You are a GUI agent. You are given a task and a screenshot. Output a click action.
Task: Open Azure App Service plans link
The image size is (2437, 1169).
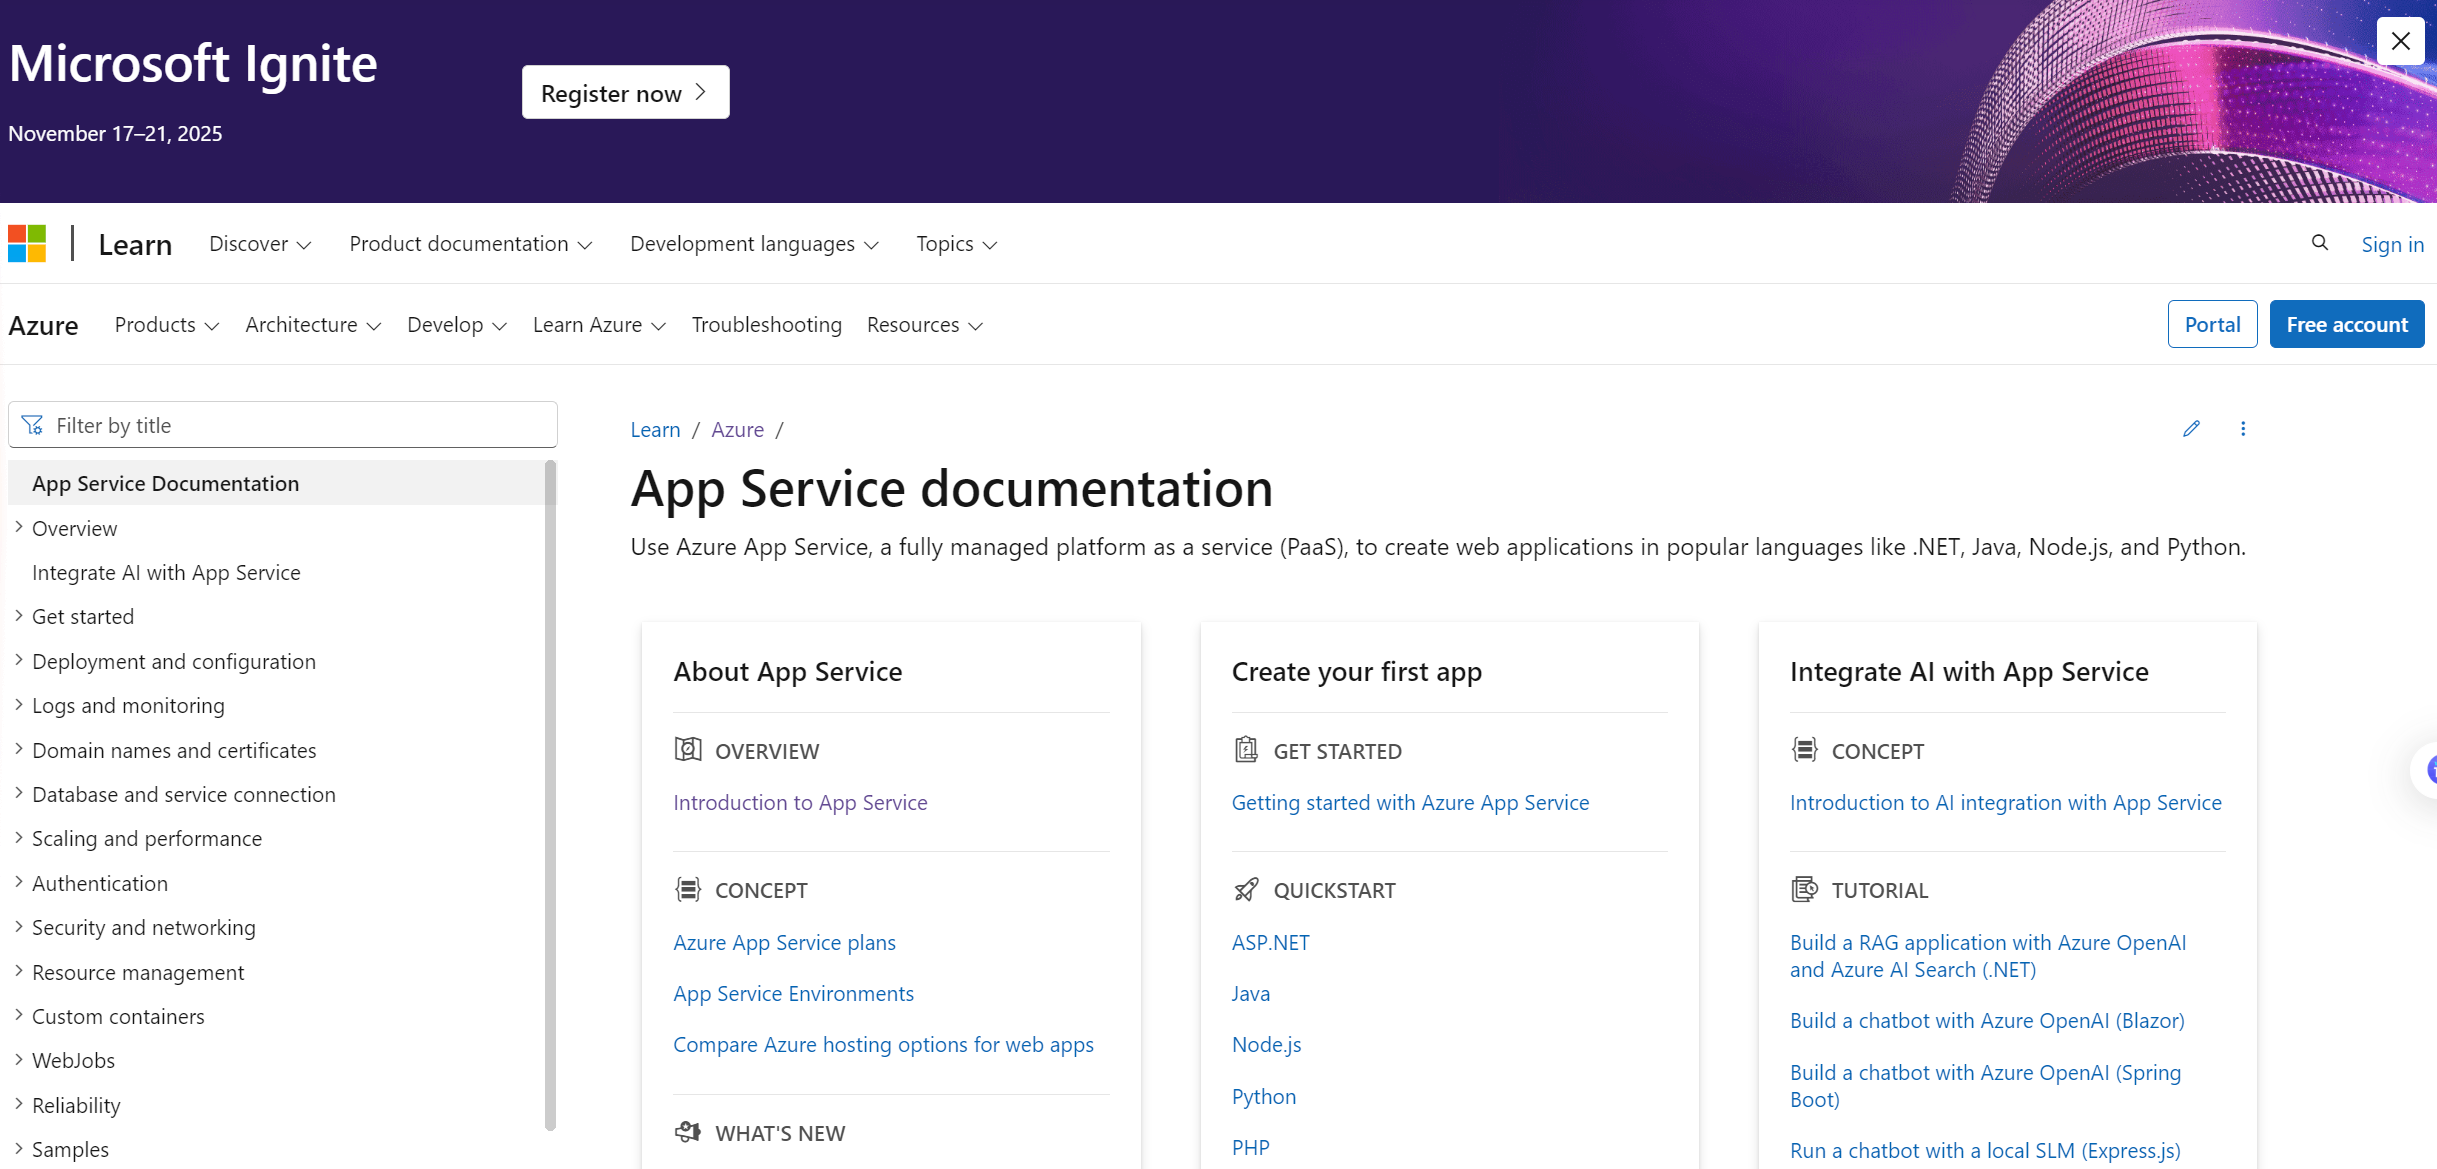coord(784,942)
